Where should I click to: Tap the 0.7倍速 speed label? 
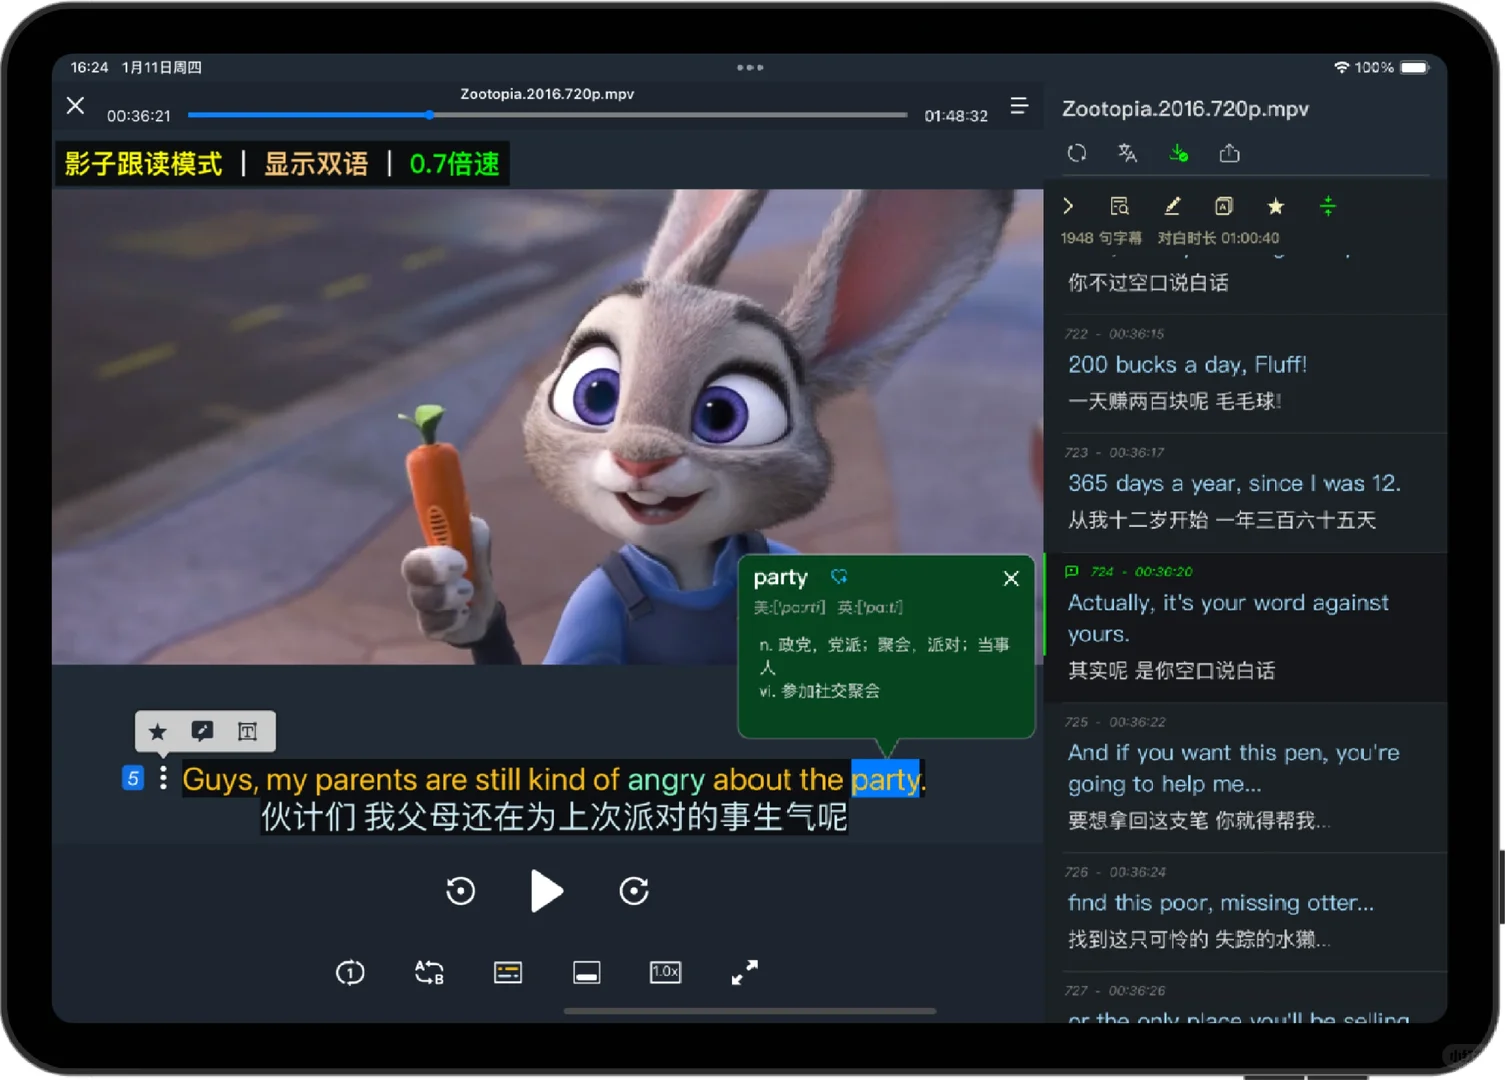(455, 164)
